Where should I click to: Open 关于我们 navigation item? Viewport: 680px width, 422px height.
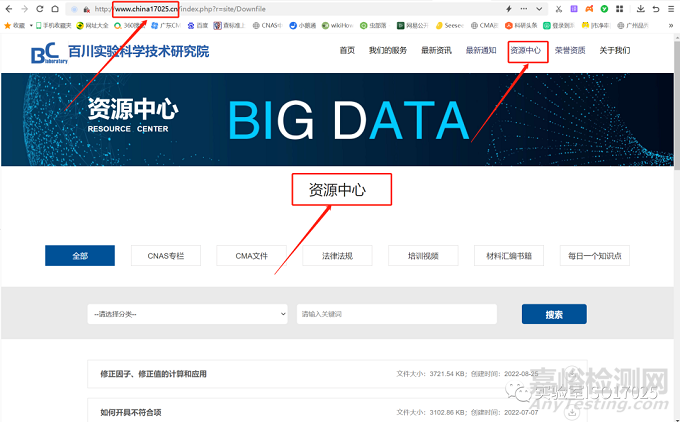(615, 50)
